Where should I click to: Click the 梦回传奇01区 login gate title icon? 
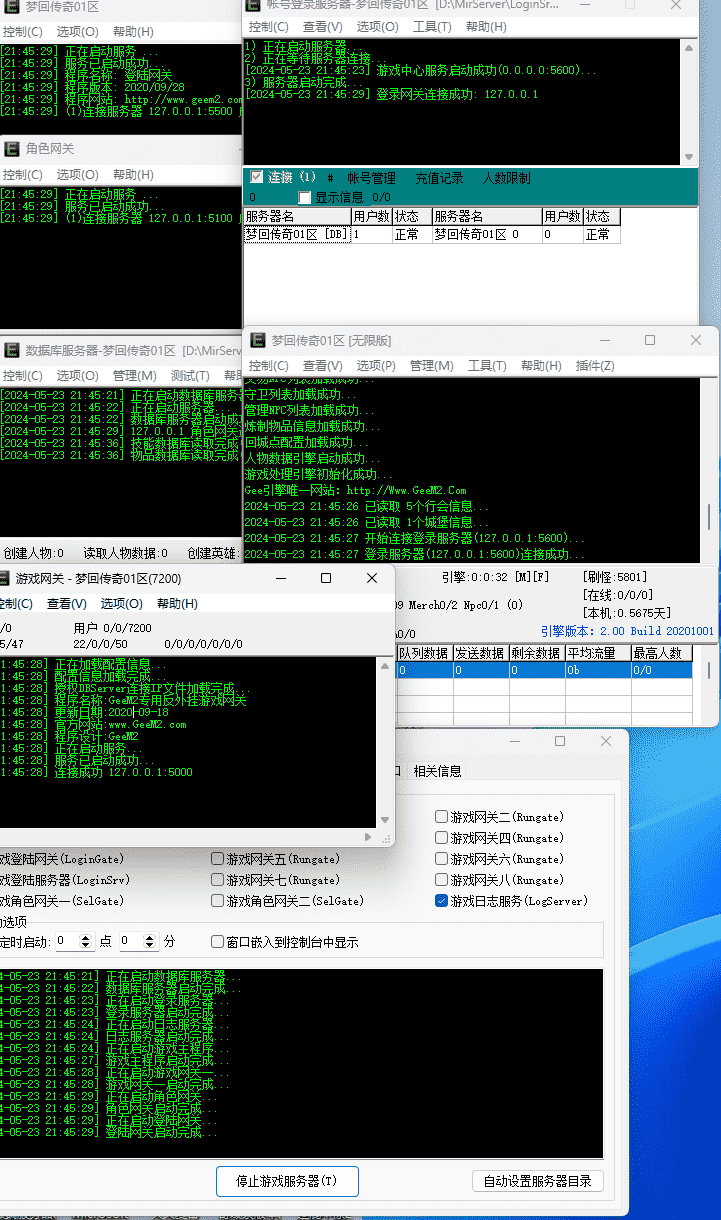point(12,7)
